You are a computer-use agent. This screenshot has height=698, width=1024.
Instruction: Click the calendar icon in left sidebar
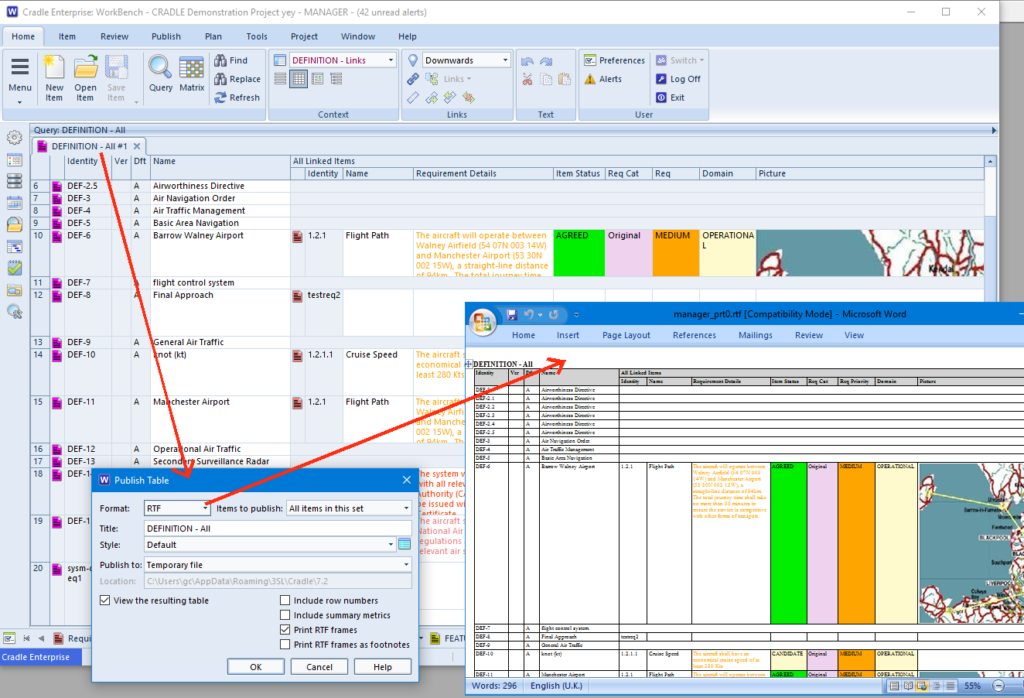[x=14, y=203]
